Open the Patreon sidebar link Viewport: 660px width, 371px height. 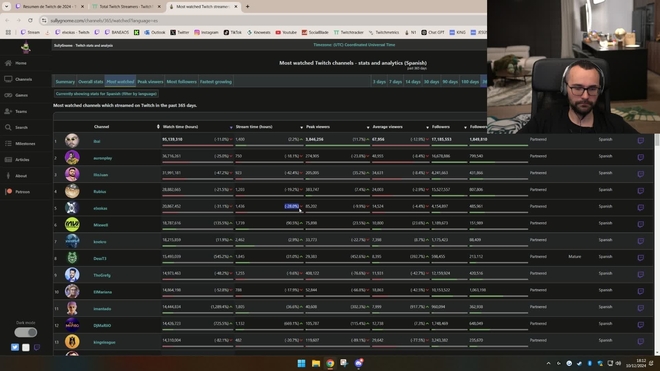(x=17, y=192)
